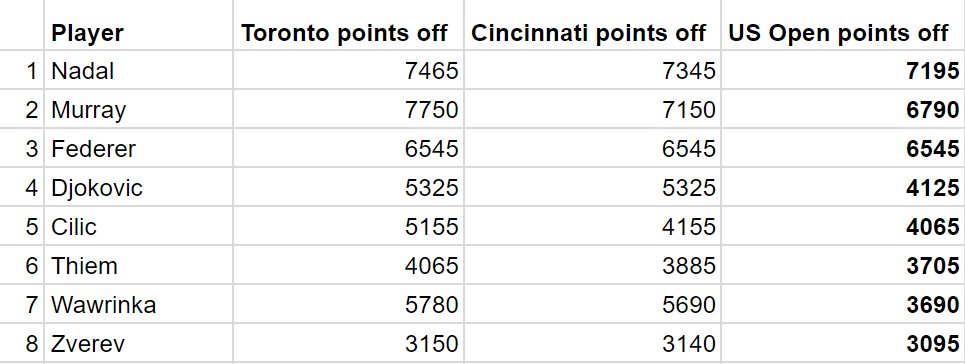Click Wawrinka's US Open value 3690
Screen dimensions: 965x364
click(x=843, y=304)
